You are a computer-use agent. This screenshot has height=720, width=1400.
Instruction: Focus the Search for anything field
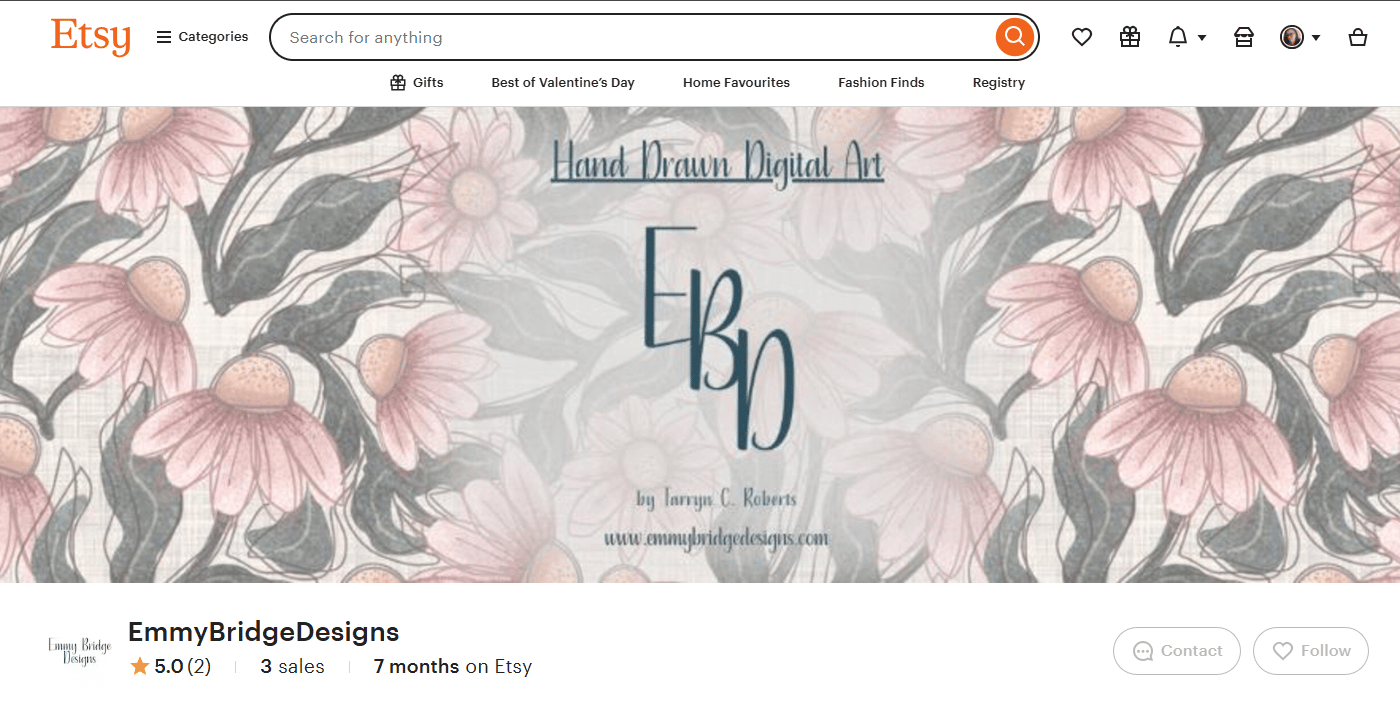[640, 37]
